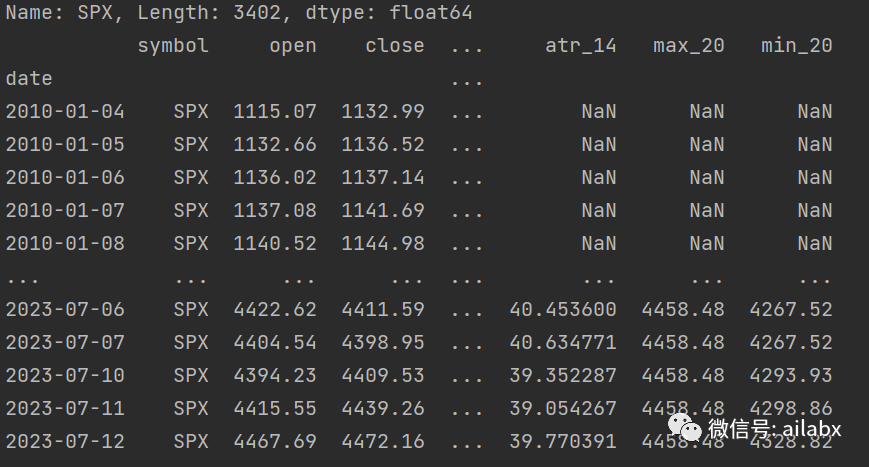Click 'Name: SPX,' in the summary line

coord(65,13)
